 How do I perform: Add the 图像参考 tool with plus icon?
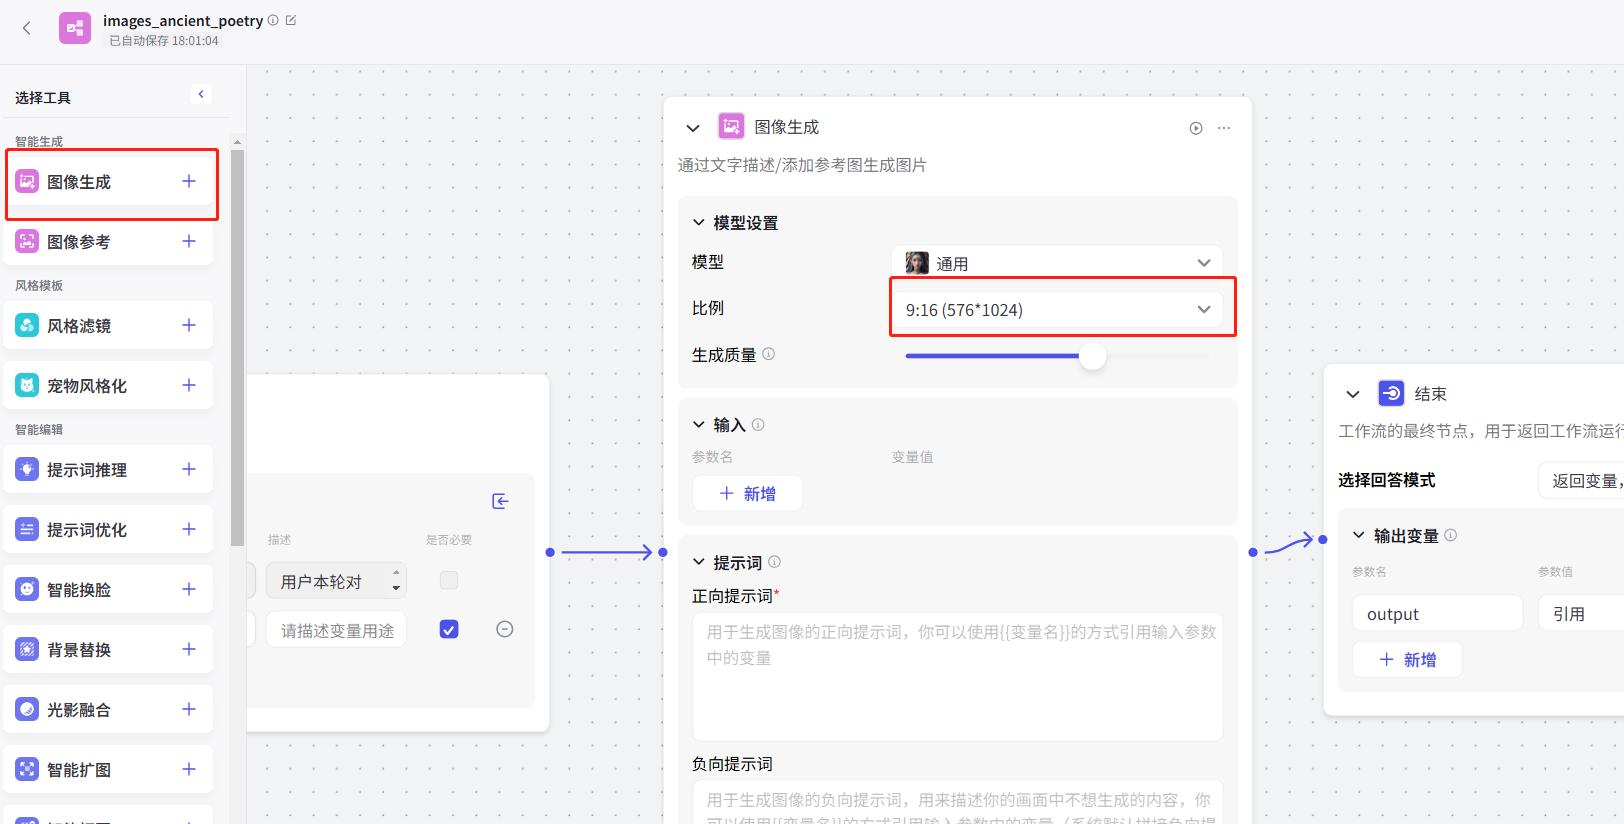pyautogui.click(x=189, y=241)
